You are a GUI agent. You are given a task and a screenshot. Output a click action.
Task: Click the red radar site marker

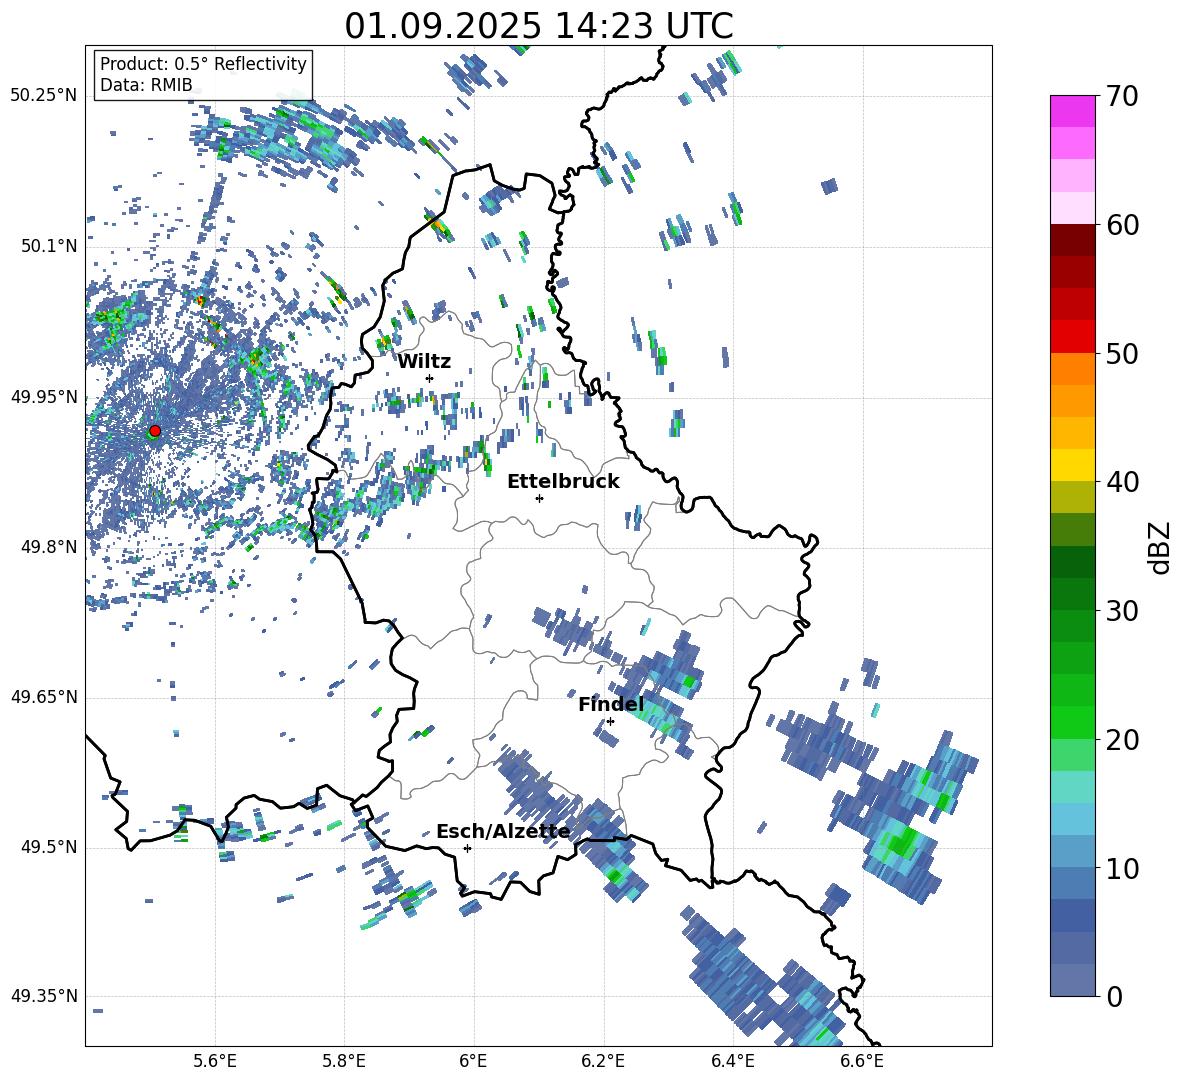[155, 430]
